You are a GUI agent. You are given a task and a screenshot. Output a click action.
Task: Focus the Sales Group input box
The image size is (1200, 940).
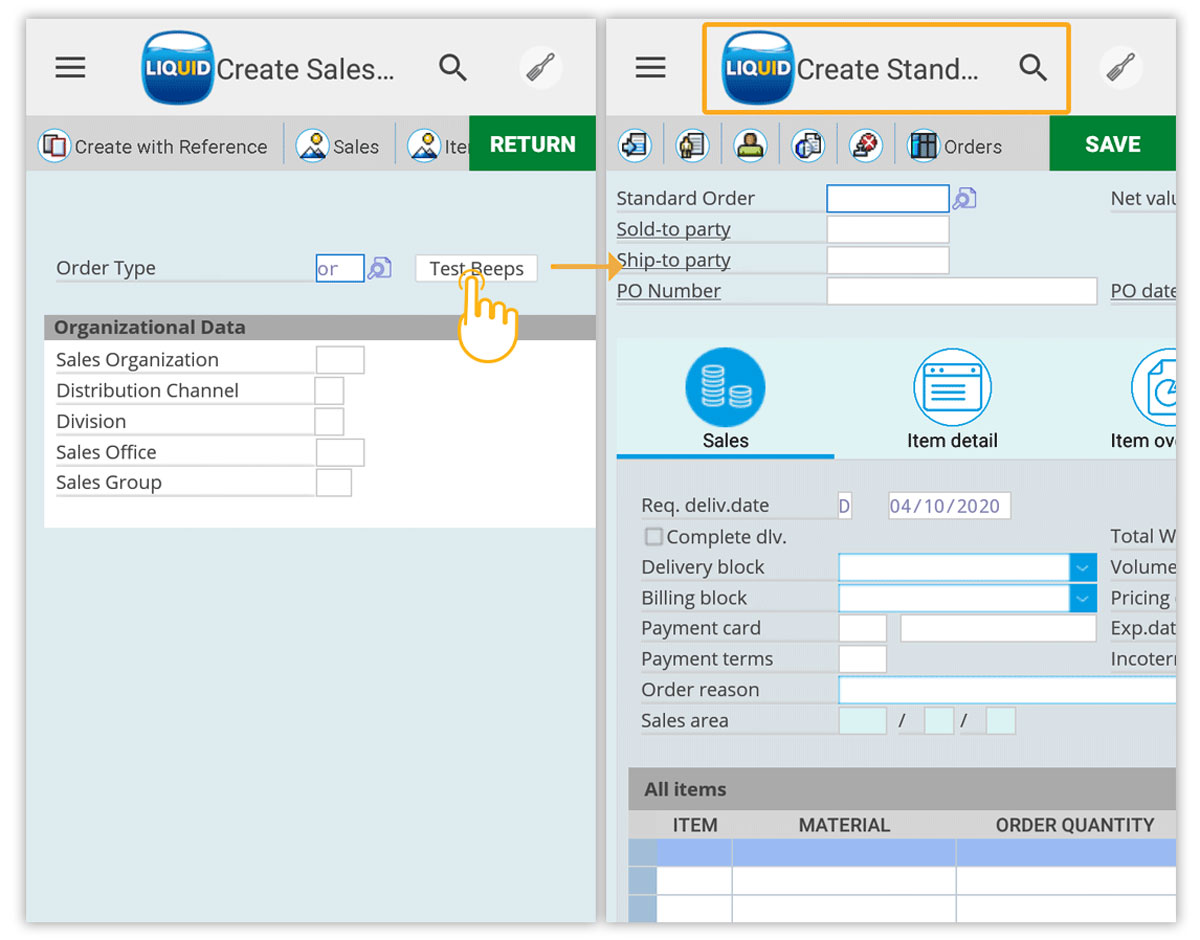tap(334, 483)
